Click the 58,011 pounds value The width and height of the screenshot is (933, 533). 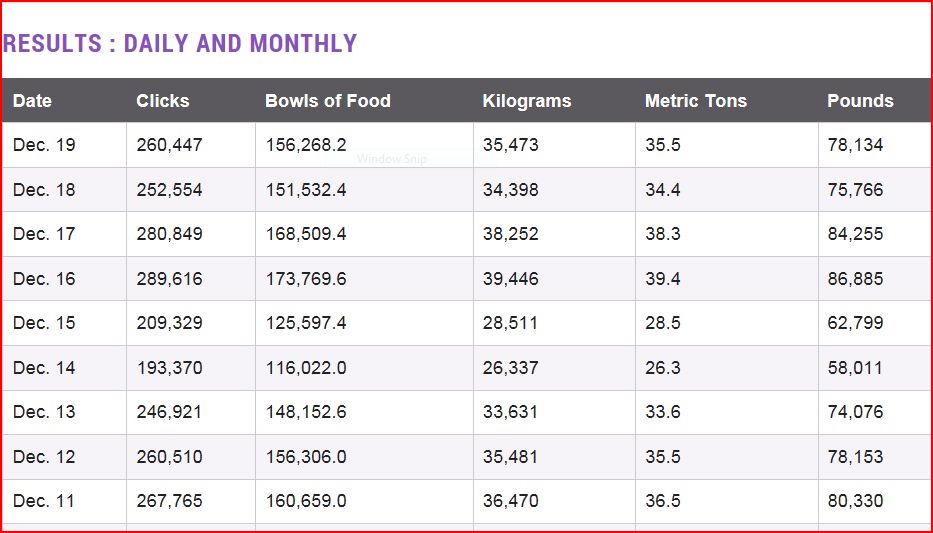855,368
